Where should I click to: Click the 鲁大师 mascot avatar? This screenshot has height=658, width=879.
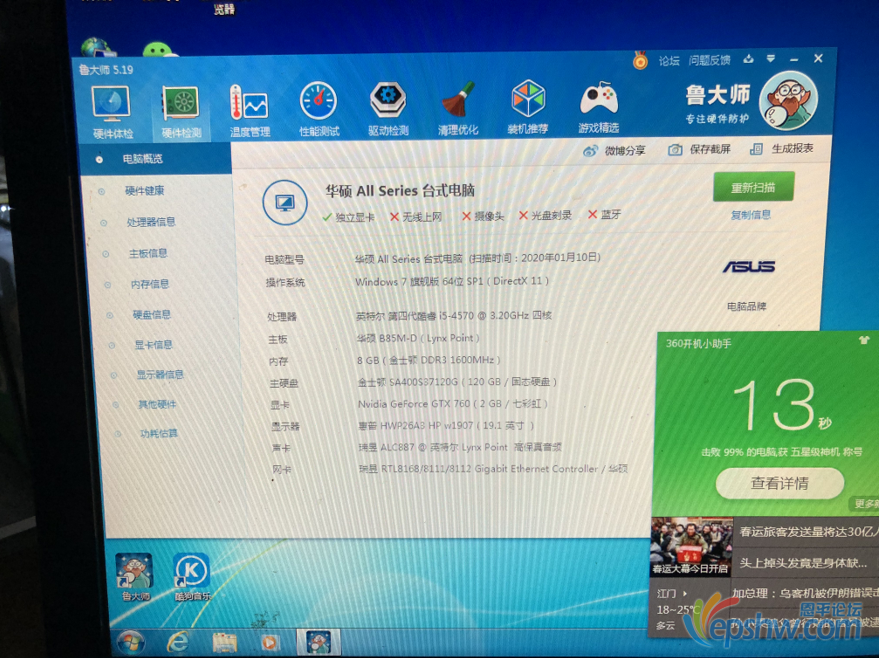789,101
